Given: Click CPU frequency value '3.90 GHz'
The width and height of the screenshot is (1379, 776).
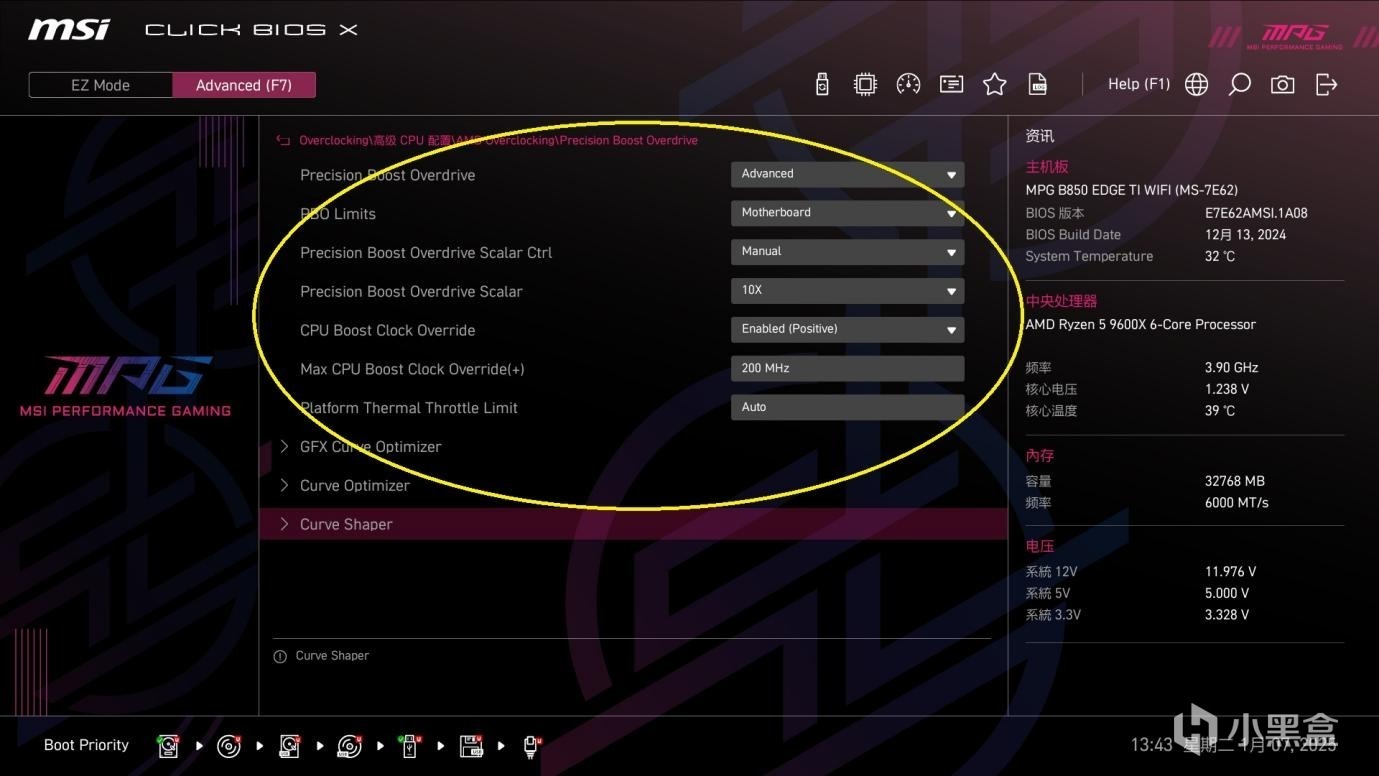Looking at the screenshot, I should click(1231, 368).
